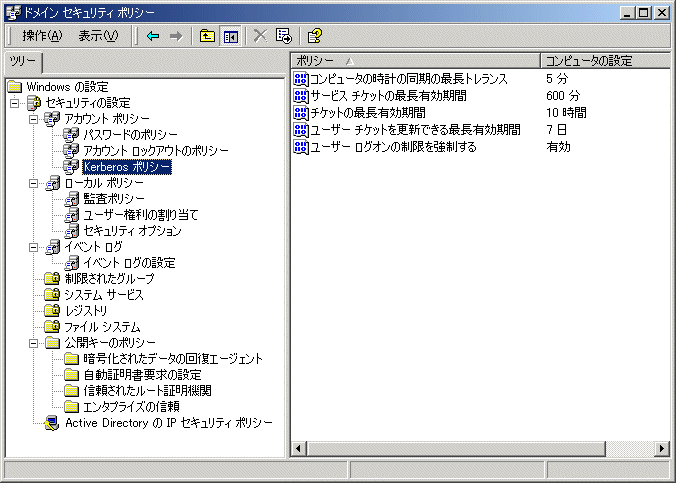Click policy icon for コンピュータの時計の同期の最長トレランス

(300, 79)
